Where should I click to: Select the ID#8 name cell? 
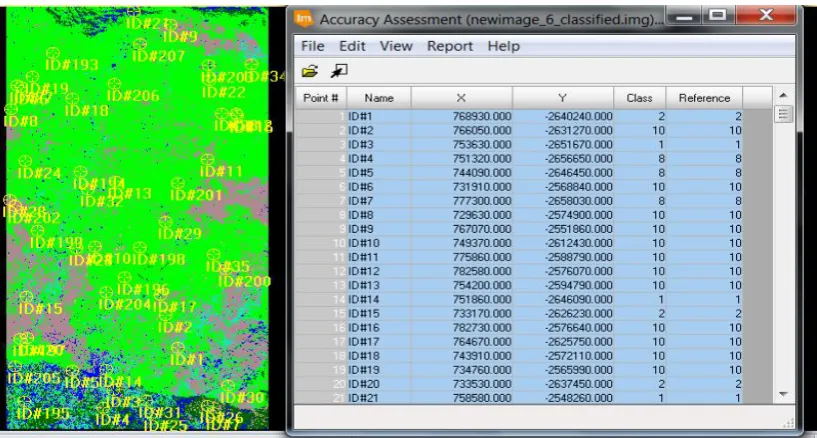click(379, 215)
